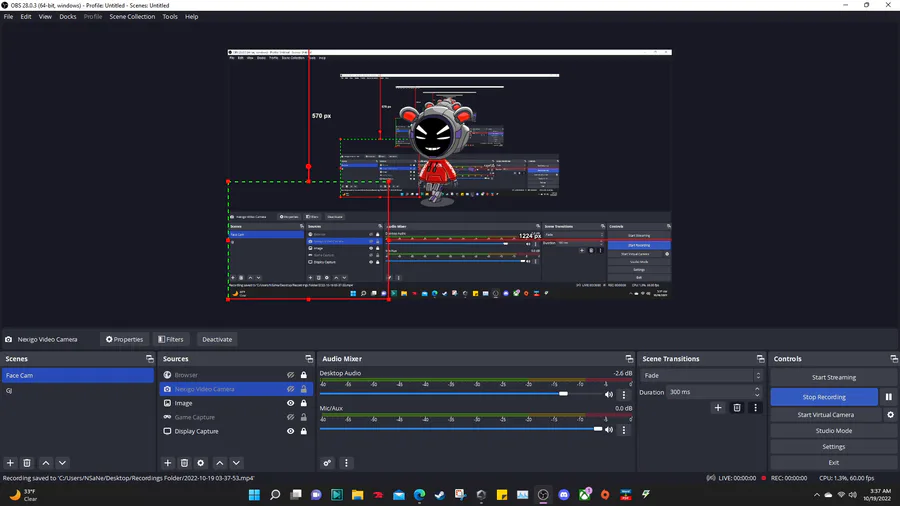Add a new scene with plus icon

point(10,463)
